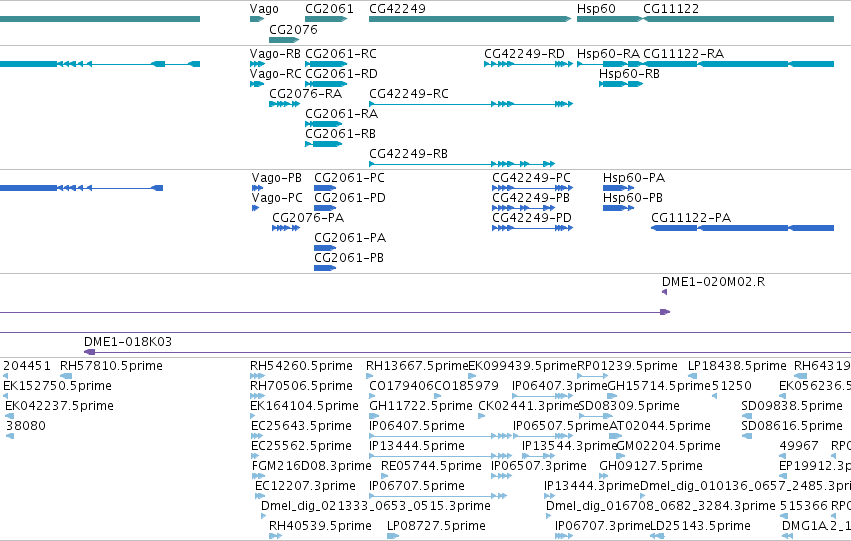Select EST SD08616.5prime

[792, 426]
